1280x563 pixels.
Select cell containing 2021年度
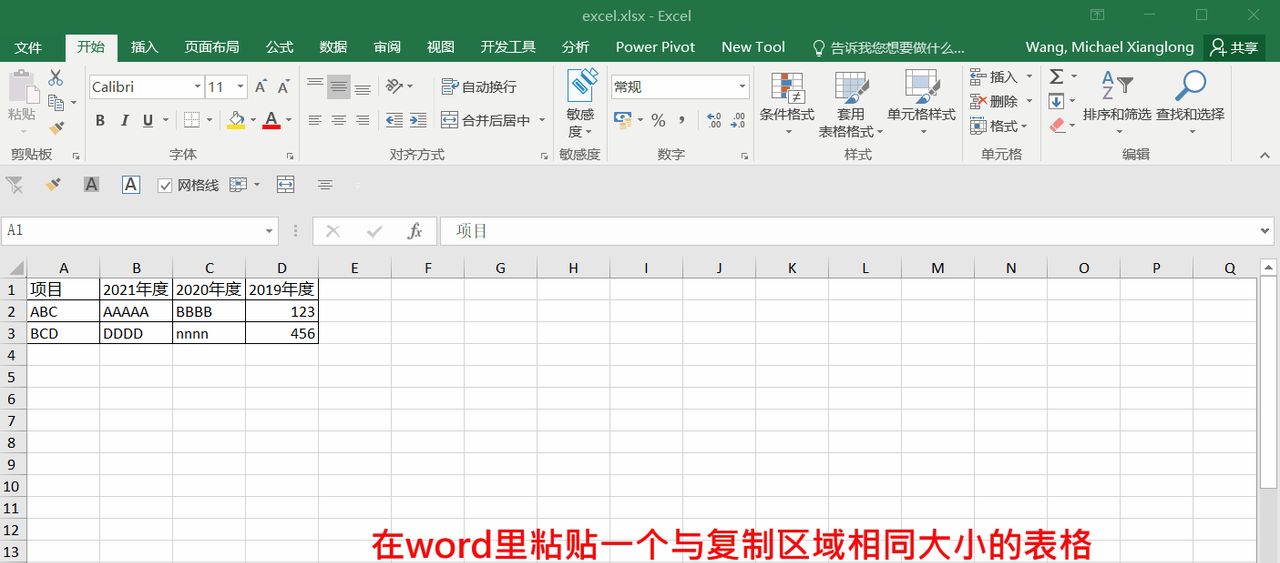(136, 289)
